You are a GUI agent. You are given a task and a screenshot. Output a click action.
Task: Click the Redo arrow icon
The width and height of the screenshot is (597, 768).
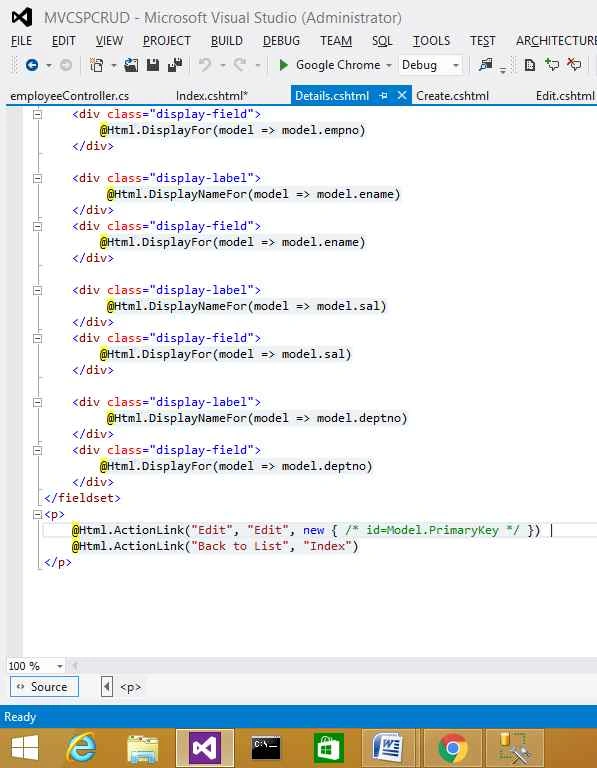239,65
